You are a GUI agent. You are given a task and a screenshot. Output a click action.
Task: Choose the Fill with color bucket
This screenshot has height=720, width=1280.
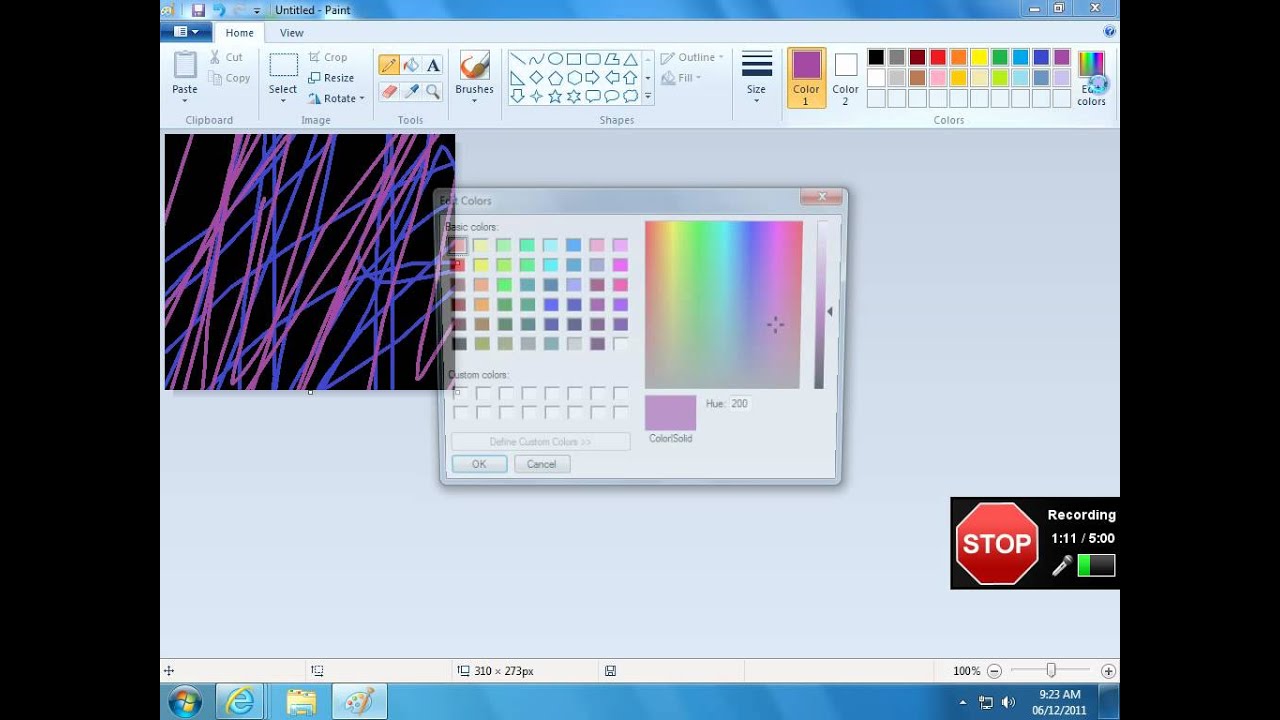[x=411, y=66]
